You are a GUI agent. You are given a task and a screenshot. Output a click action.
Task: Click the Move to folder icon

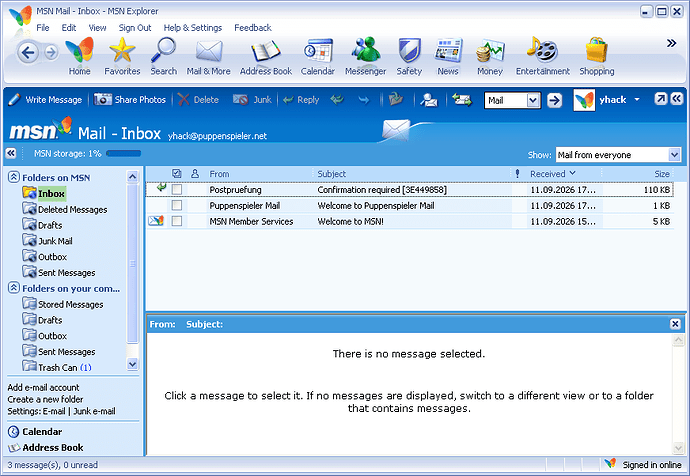396,99
